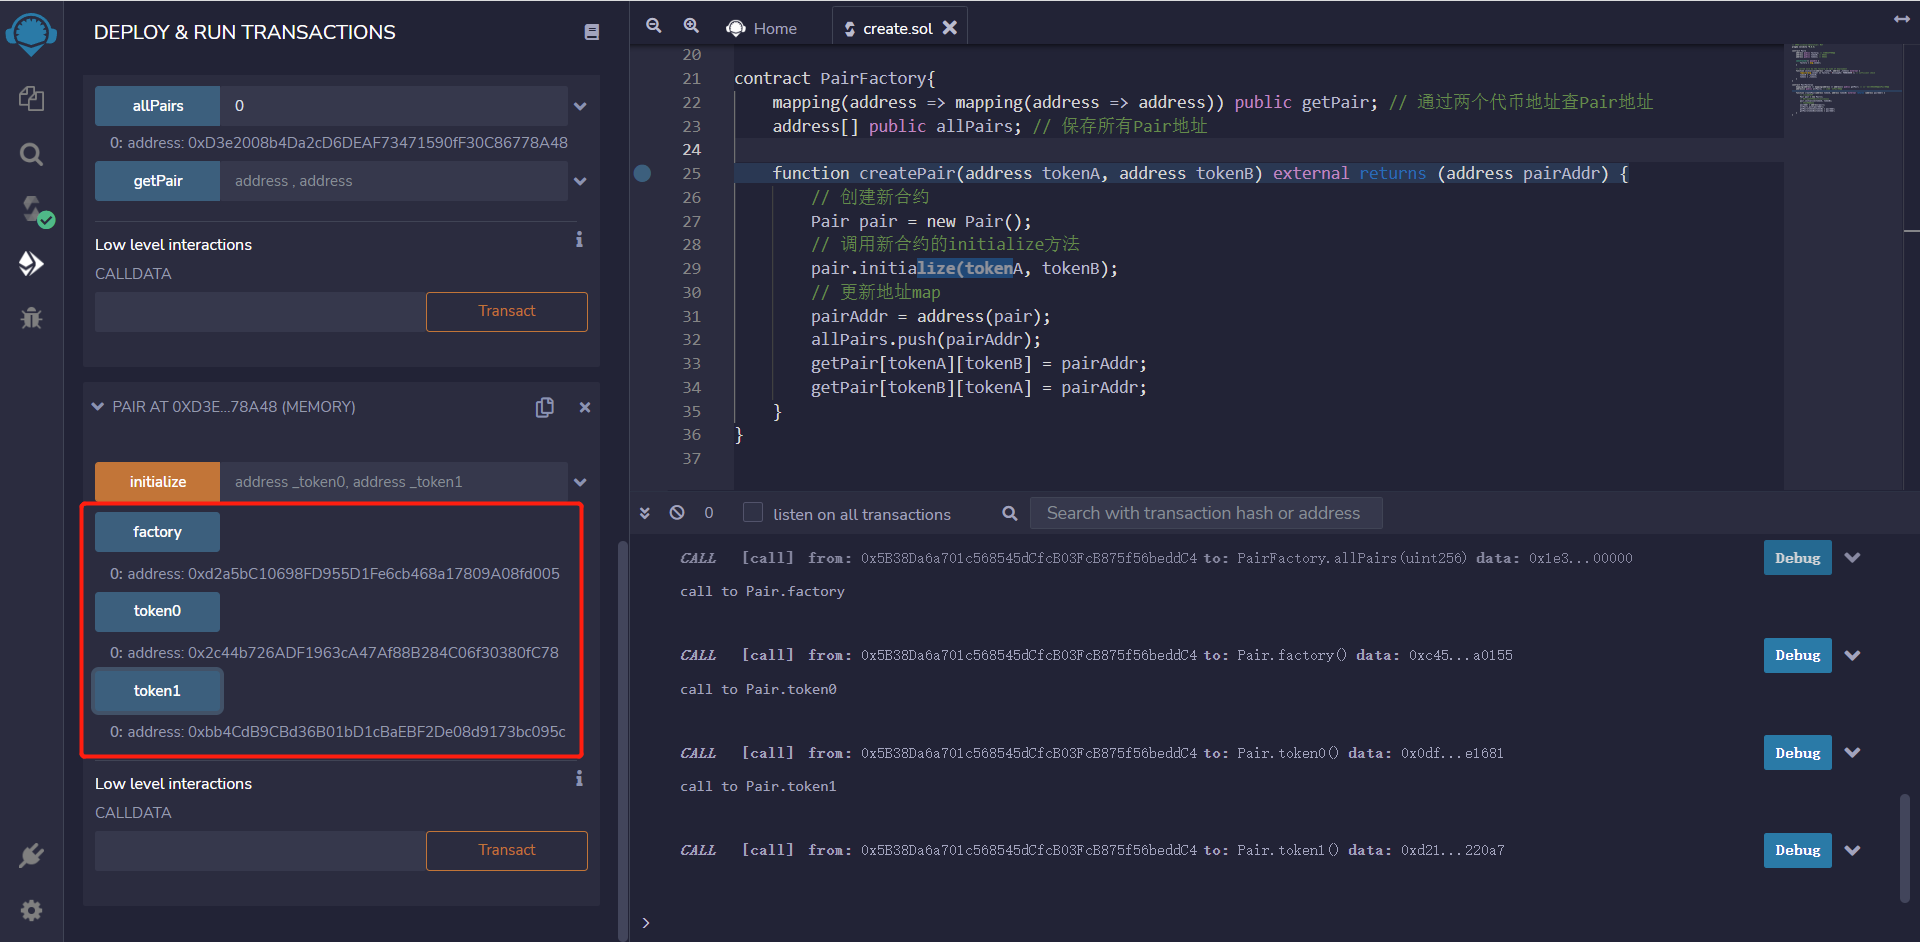Viewport: 1920px width, 942px height.
Task: Focus the transaction hash search field
Action: tap(1205, 513)
